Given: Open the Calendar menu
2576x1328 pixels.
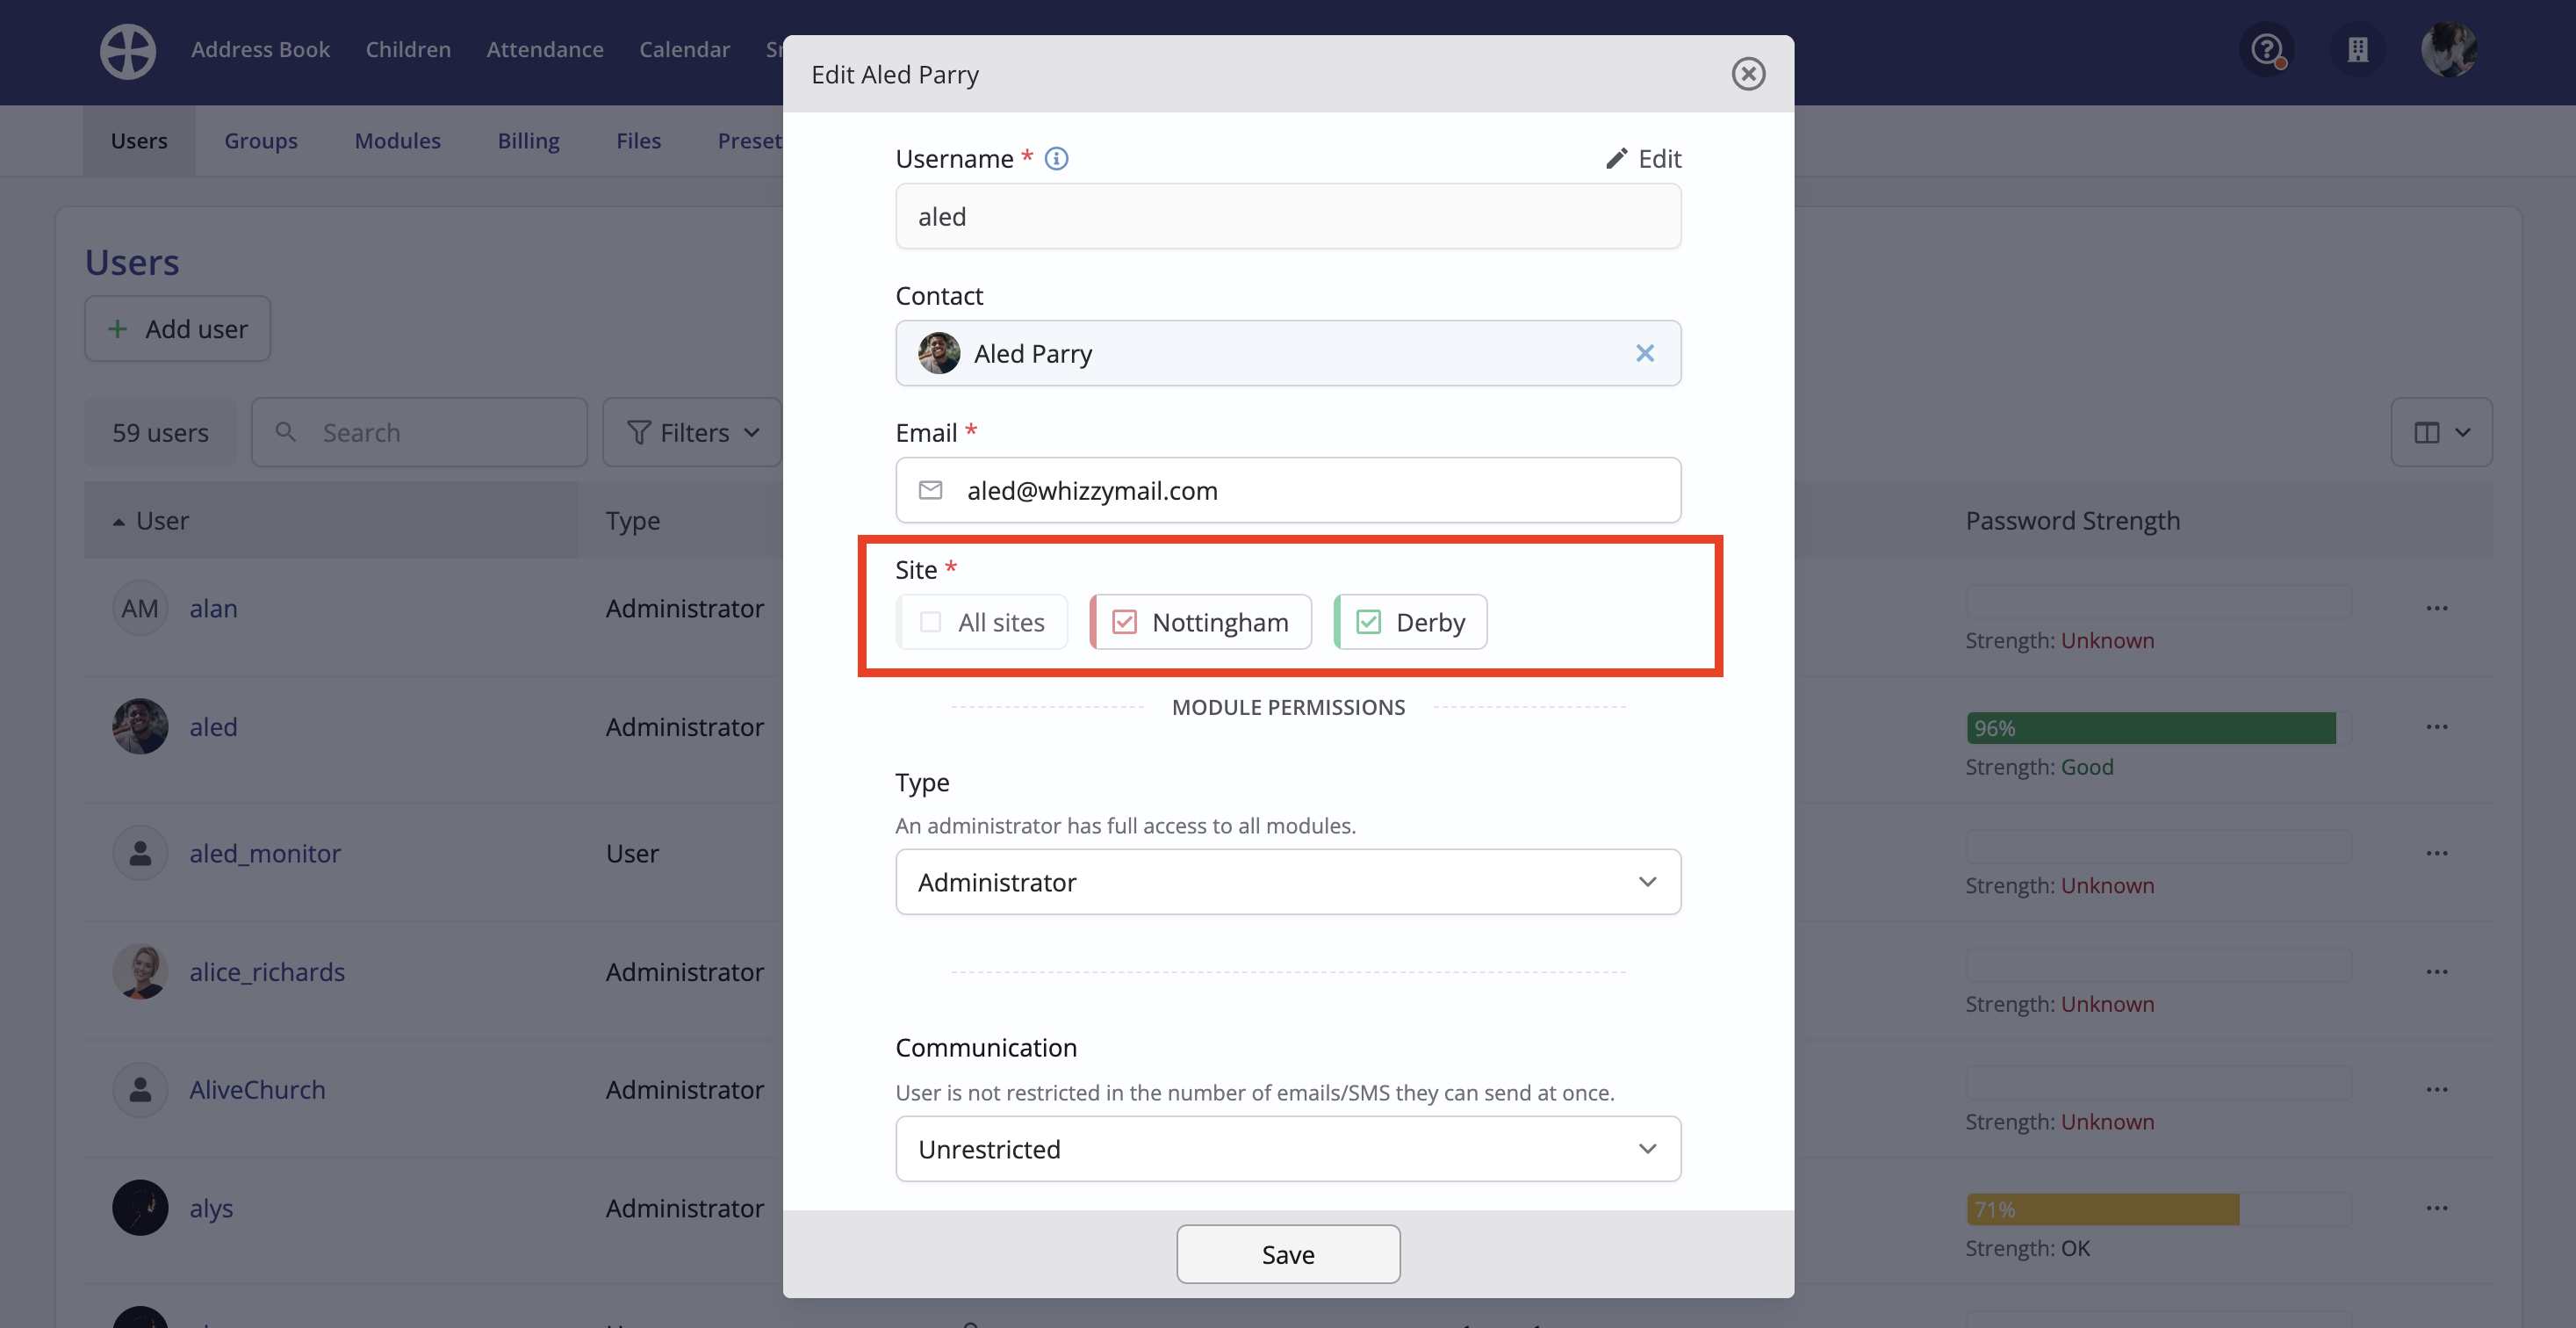Looking at the screenshot, I should 685,50.
